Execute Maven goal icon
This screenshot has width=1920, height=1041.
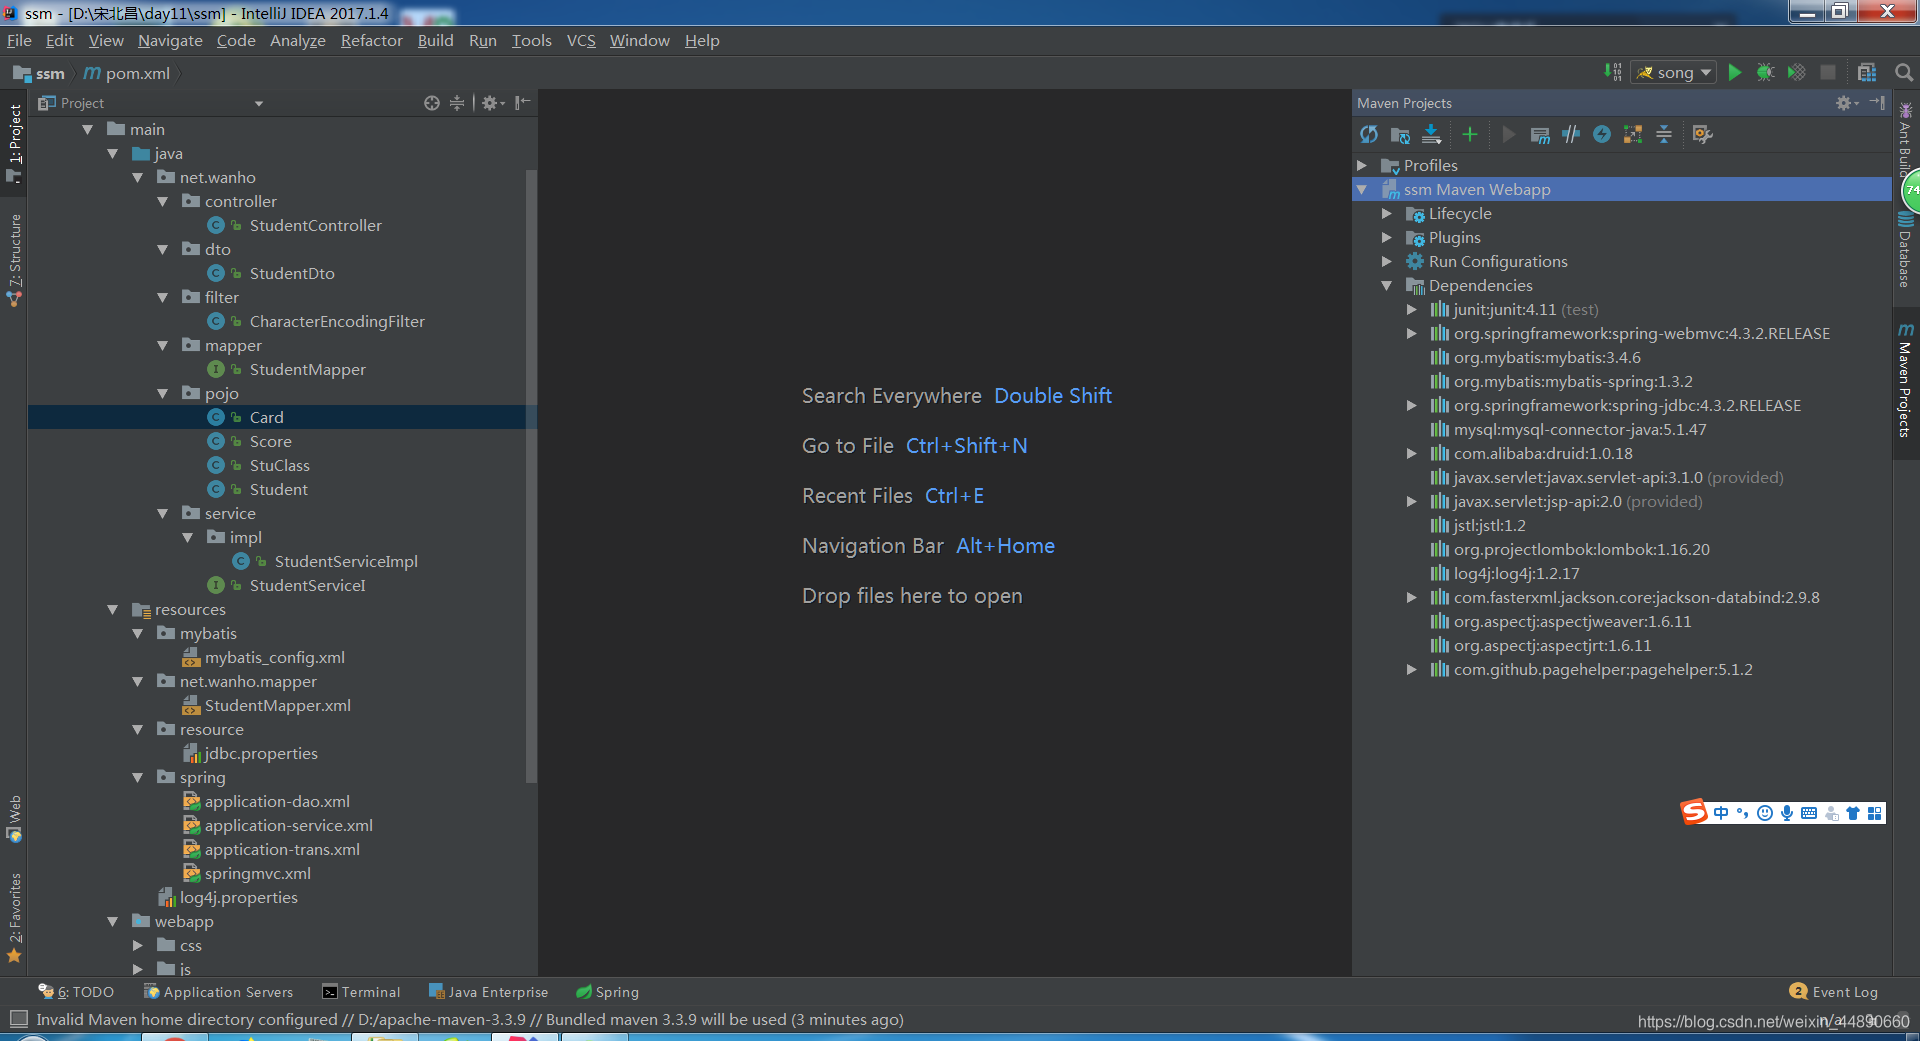1540,134
